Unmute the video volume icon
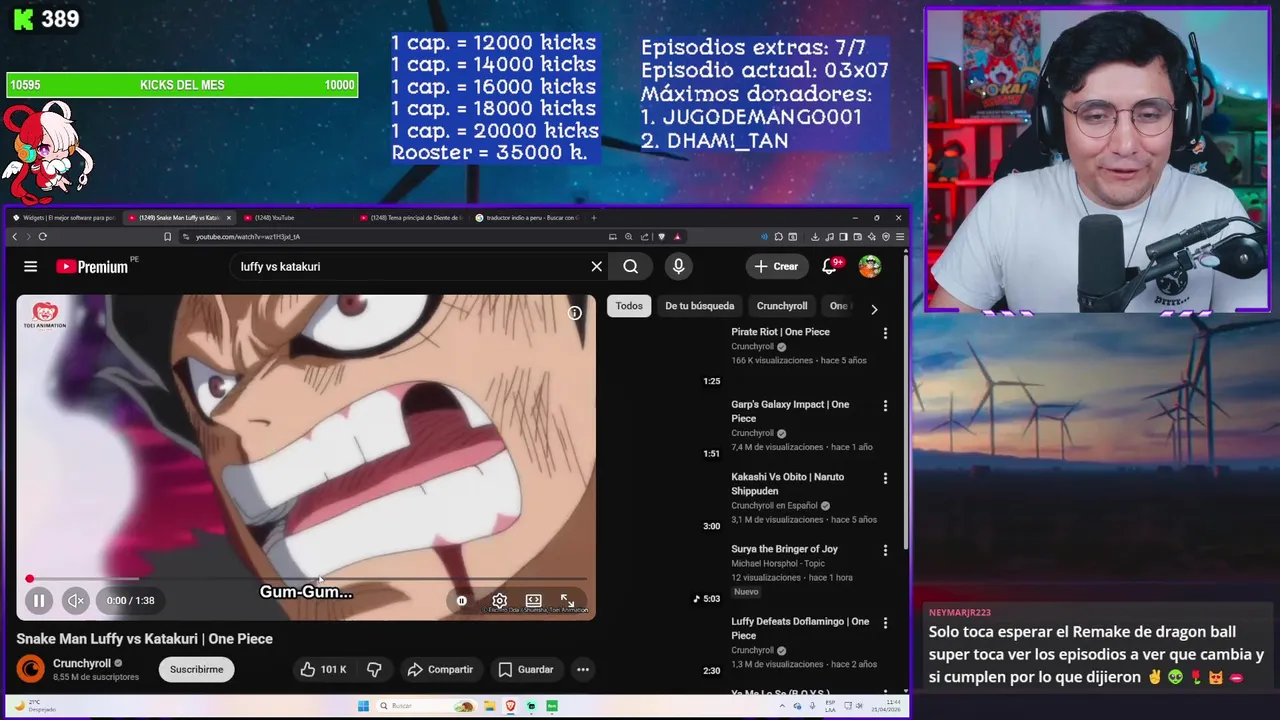Image resolution: width=1280 pixels, height=720 pixels. pyautogui.click(x=76, y=600)
